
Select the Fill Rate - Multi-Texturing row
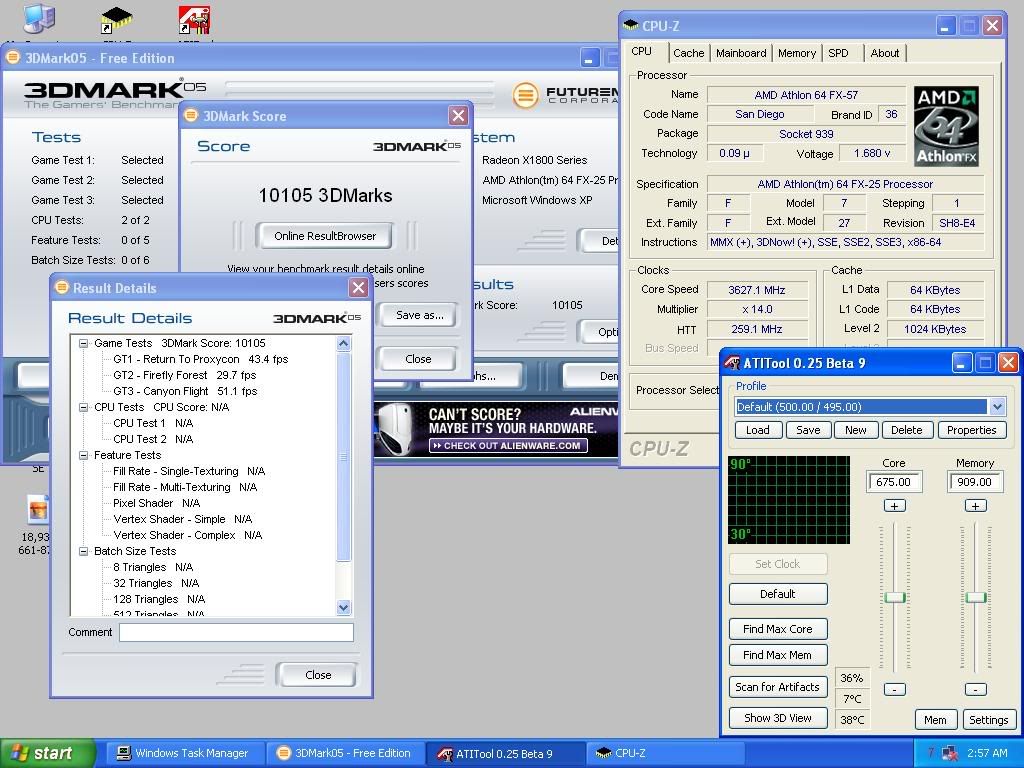(185, 487)
